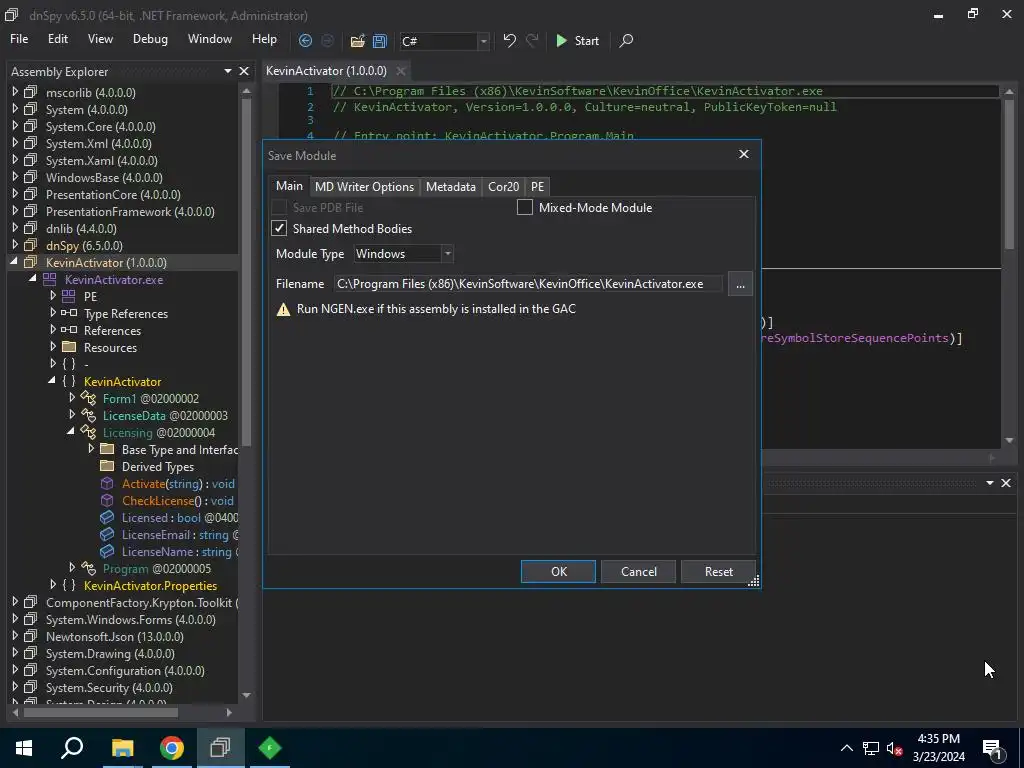Open the File menu
The height and width of the screenshot is (768, 1024).
[19, 39]
